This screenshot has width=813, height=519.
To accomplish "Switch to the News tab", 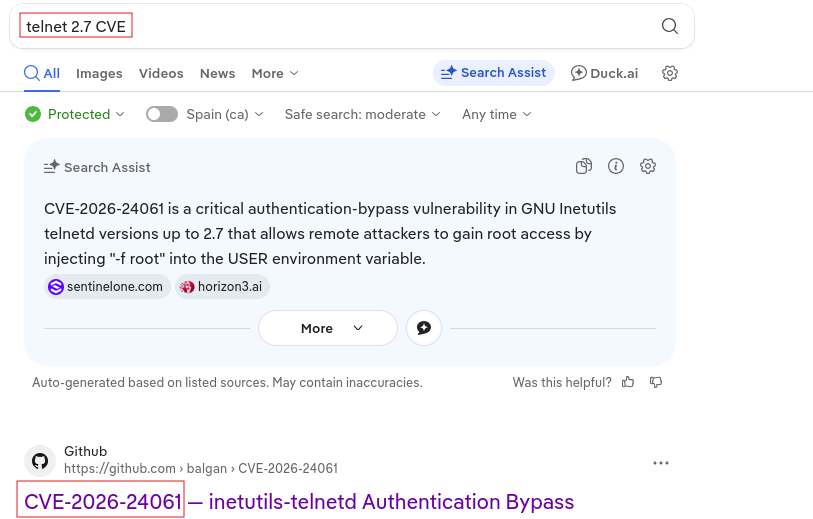I will click(217, 74).
